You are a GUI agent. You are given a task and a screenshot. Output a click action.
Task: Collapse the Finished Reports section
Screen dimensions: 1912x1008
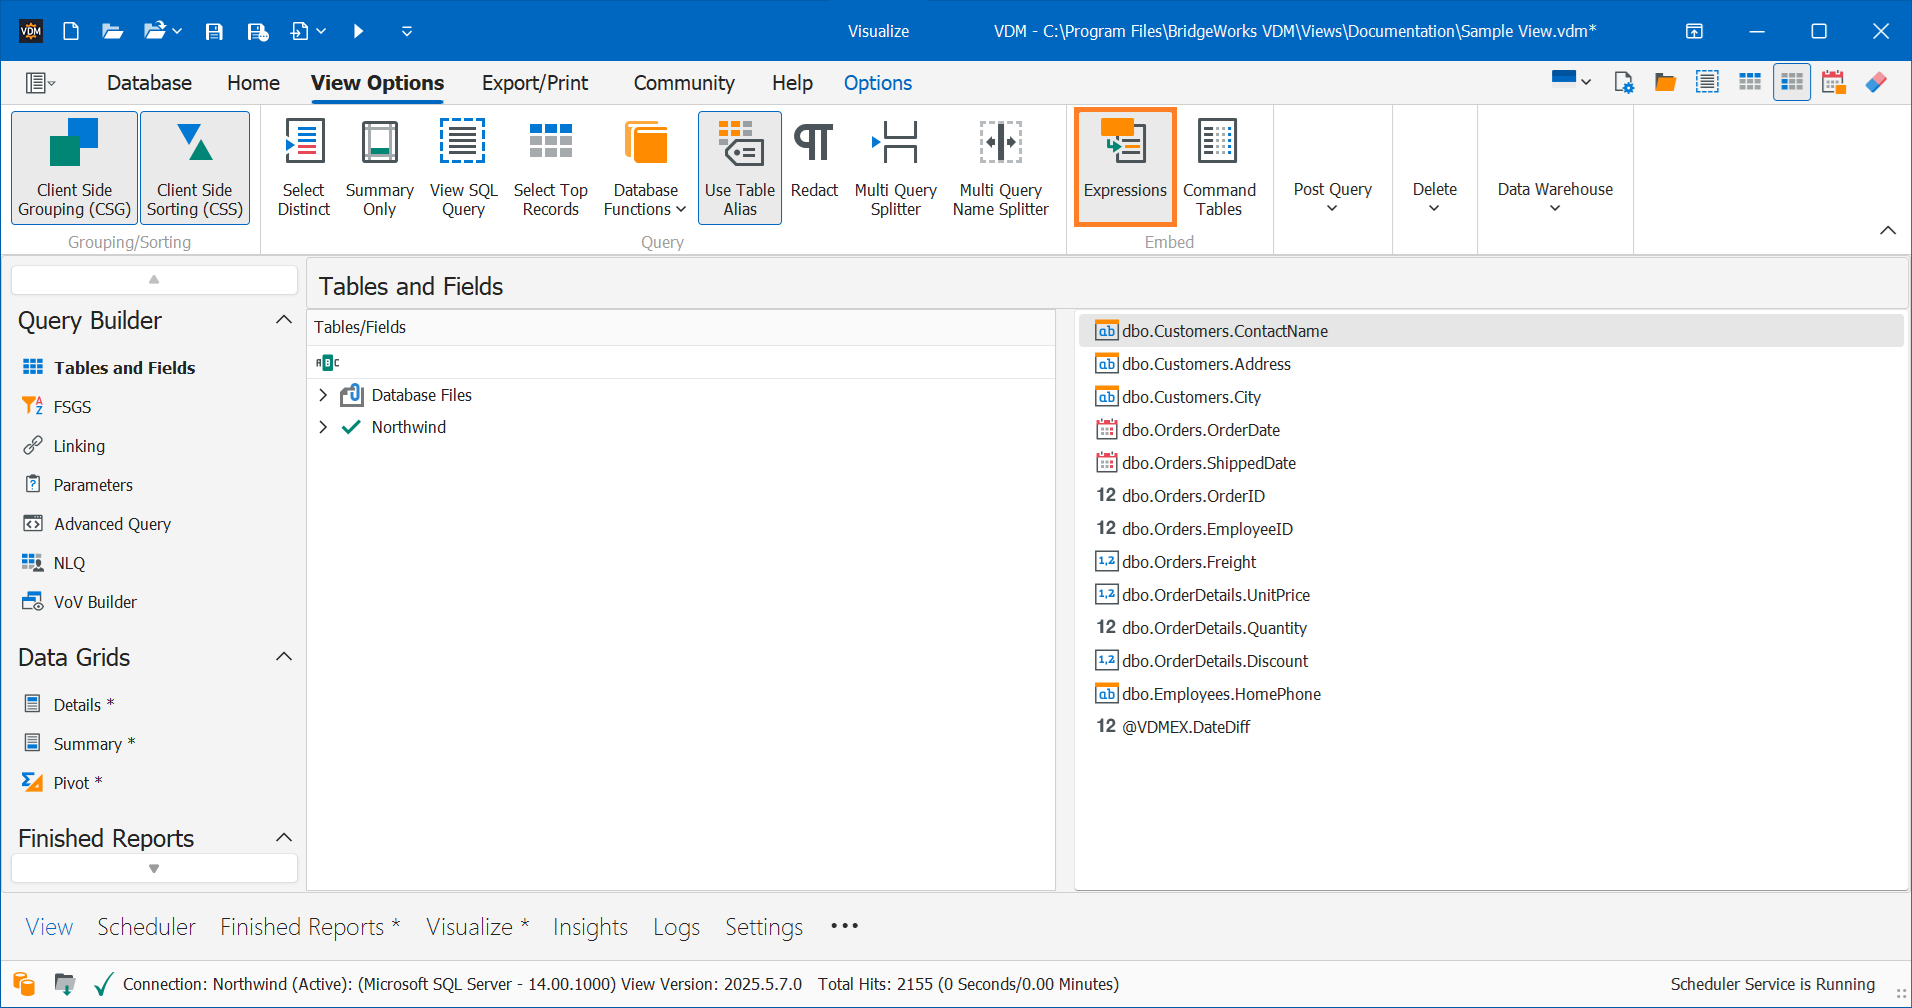[284, 838]
